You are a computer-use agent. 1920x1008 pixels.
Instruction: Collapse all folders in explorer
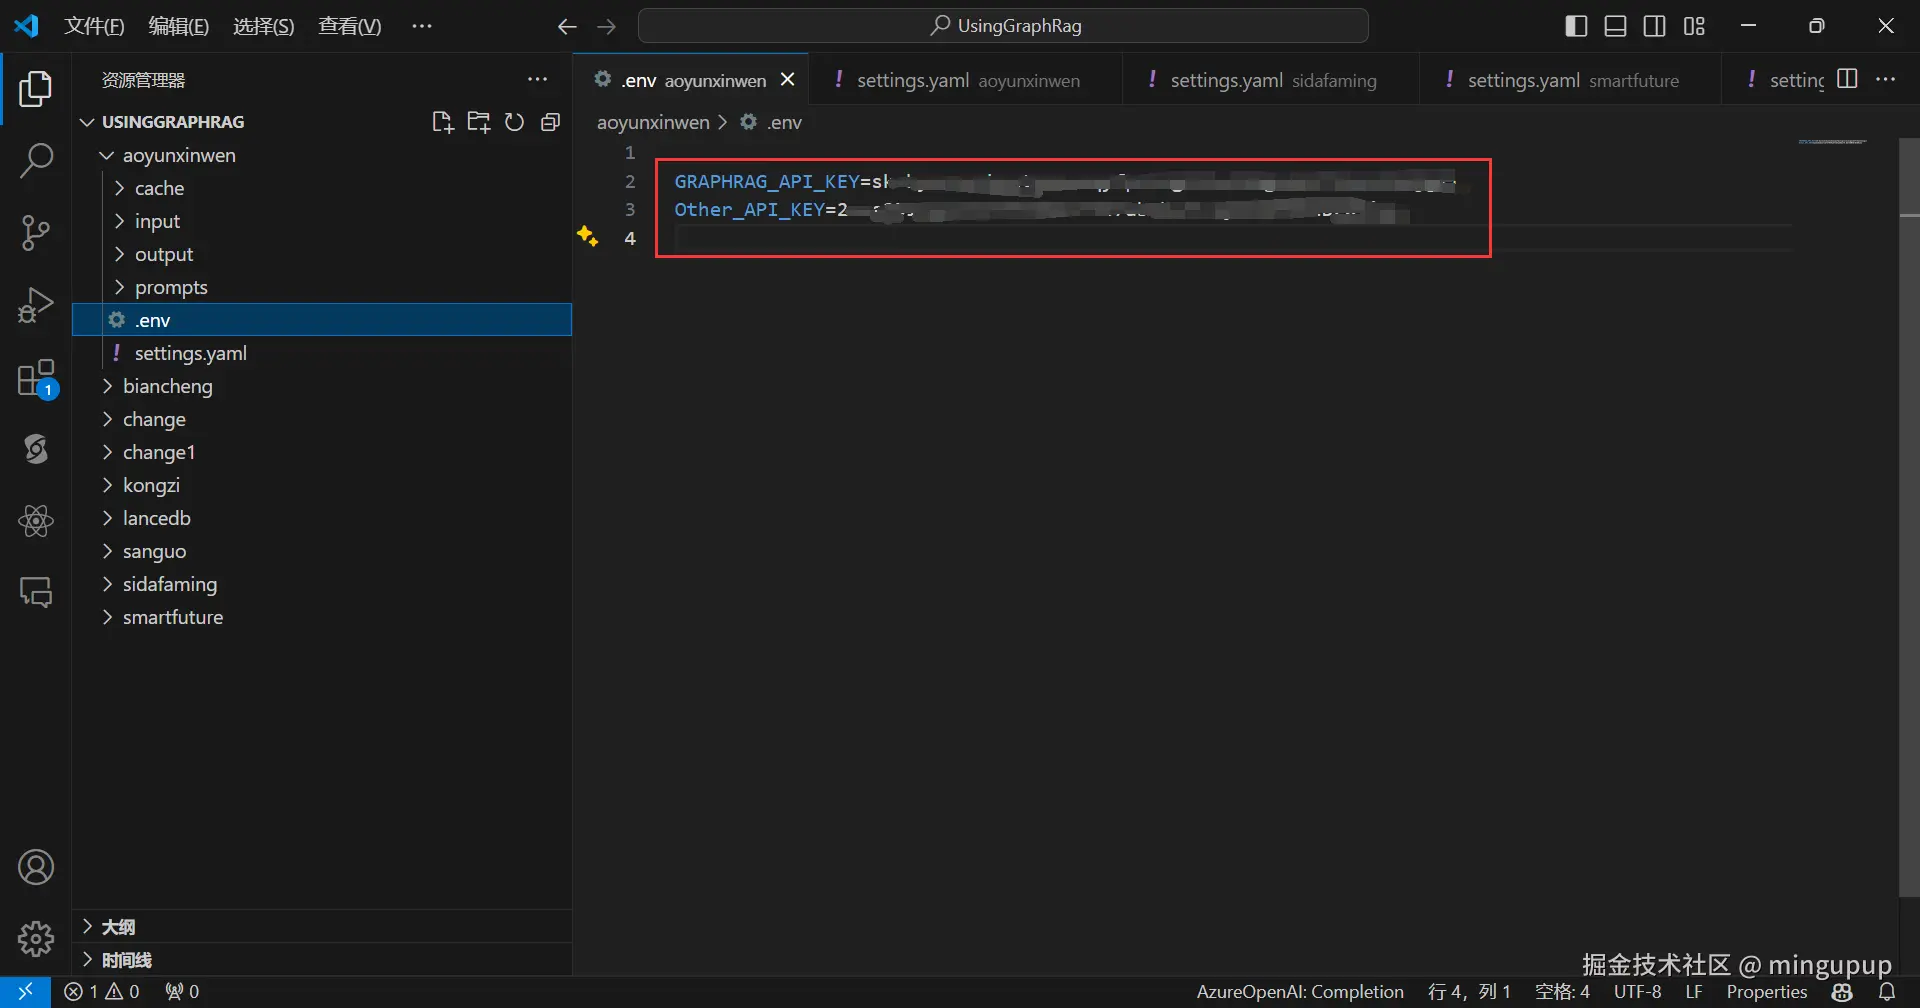click(x=550, y=122)
